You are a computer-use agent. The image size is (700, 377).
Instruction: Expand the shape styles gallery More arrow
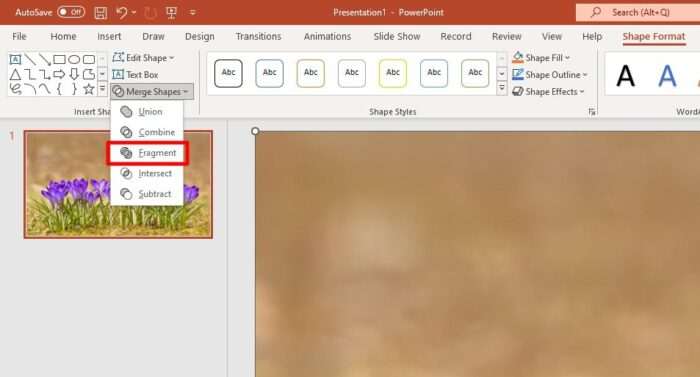click(x=502, y=88)
